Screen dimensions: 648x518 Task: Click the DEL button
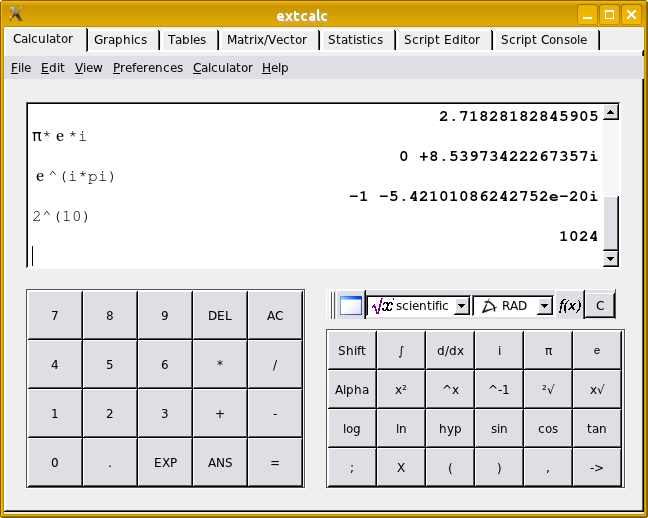(x=220, y=315)
